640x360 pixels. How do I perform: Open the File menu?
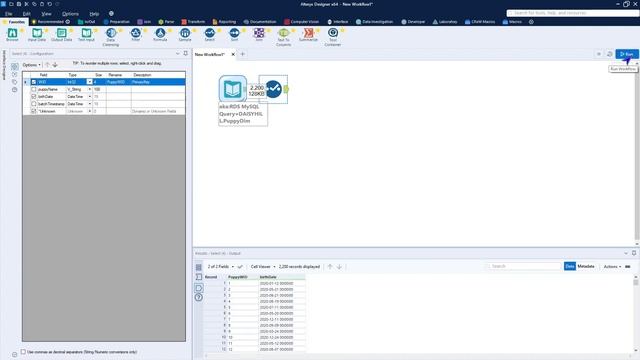pyautogui.click(x=8, y=13)
